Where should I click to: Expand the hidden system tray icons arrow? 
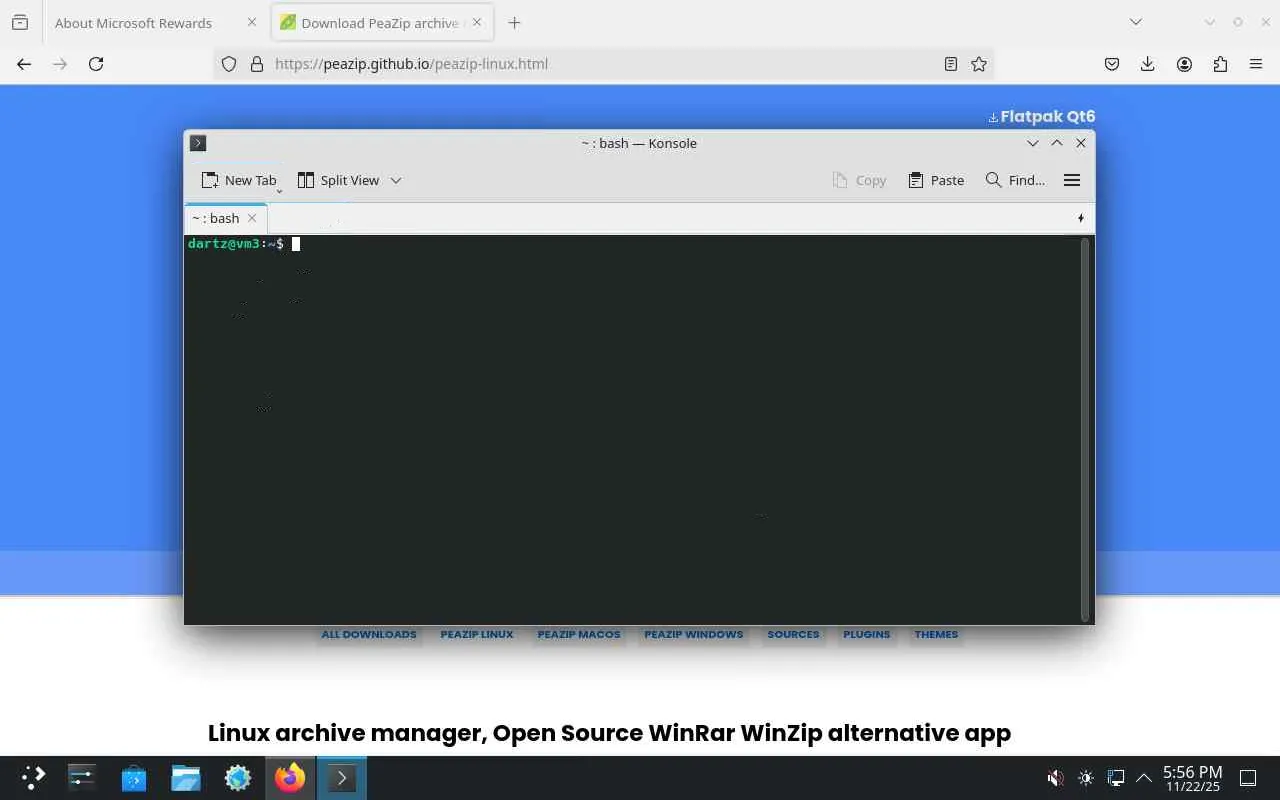pos(1144,778)
